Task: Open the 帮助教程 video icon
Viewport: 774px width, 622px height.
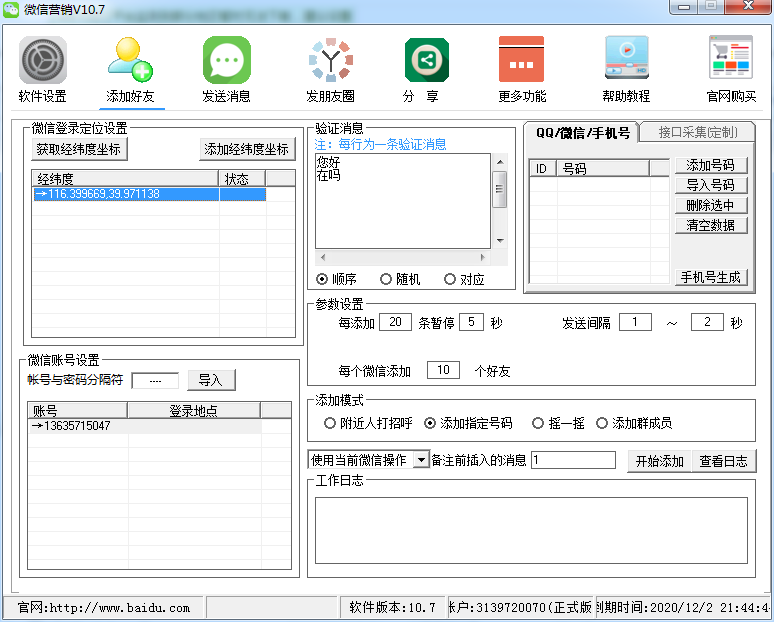Action: (626, 57)
